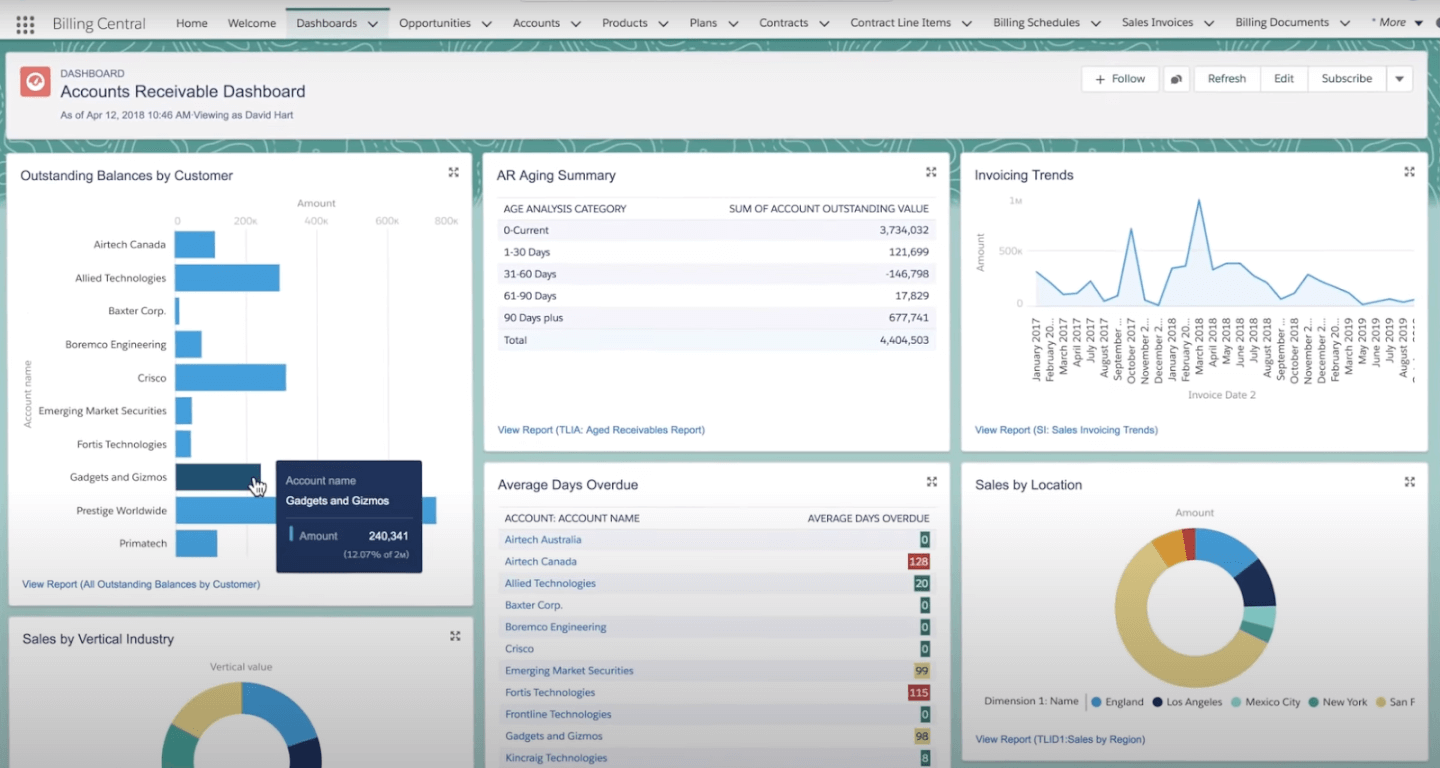Go to the Welcome tab
This screenshot has width=1440, height=768.
(252, 23)
